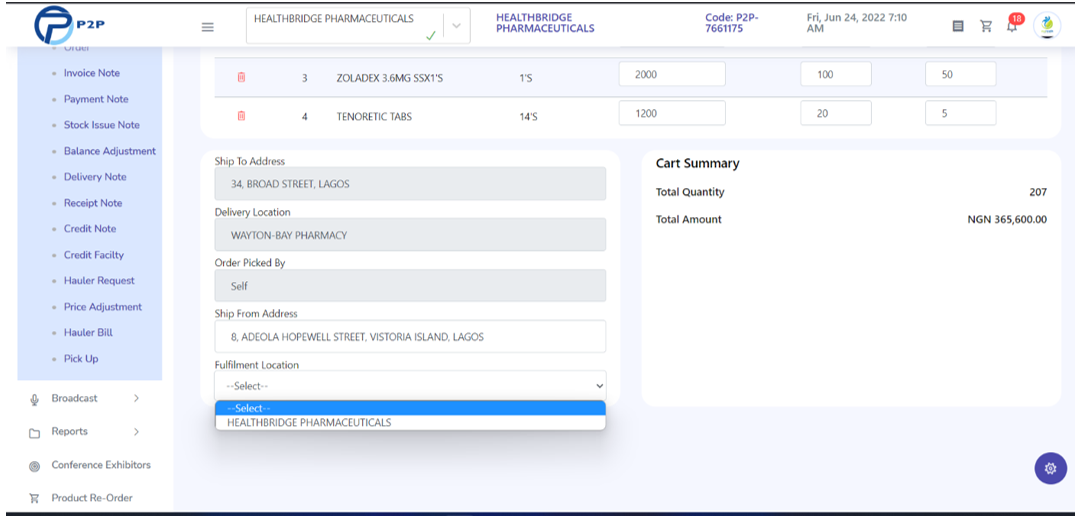Click the TENORETIC field showing 5
This screenshot has height=516, width=1079.
pyautogui.click(x=961, y=113)
